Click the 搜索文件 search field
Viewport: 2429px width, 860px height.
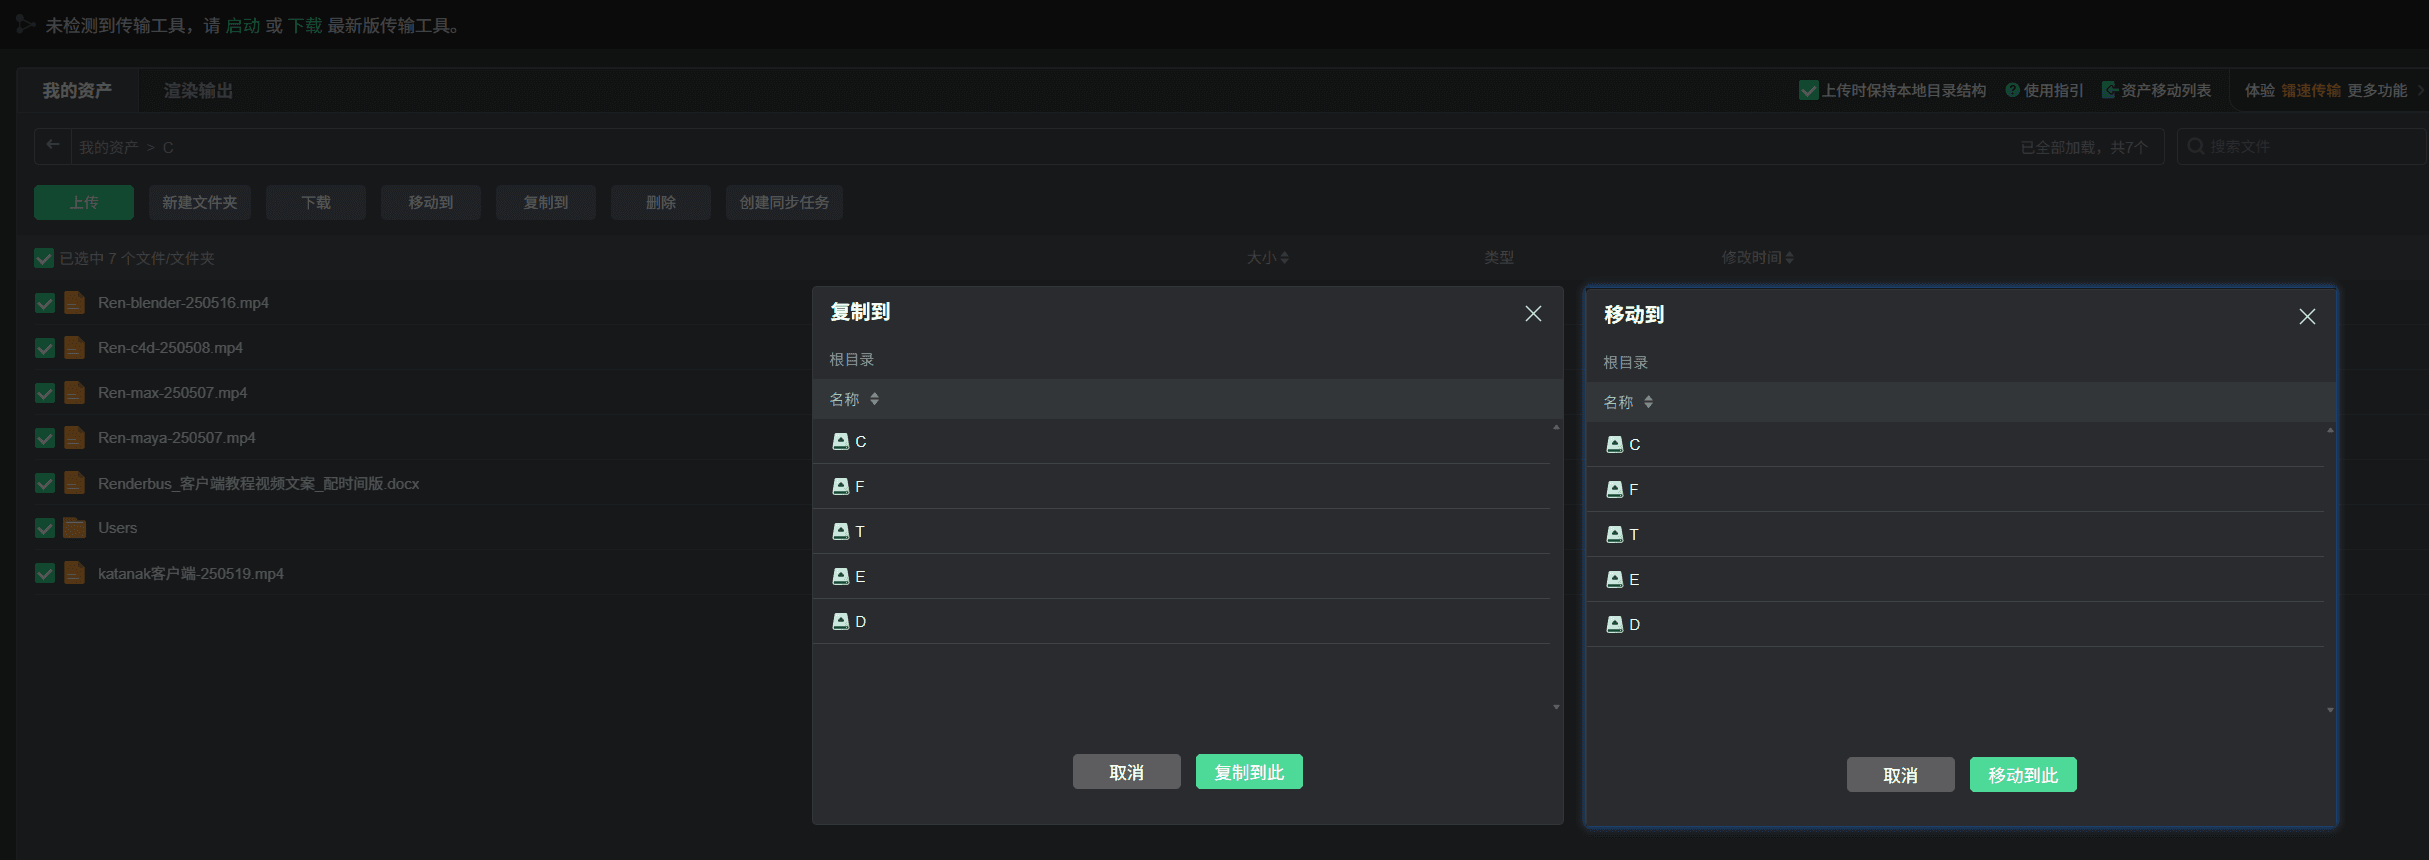coord(2301,146)
